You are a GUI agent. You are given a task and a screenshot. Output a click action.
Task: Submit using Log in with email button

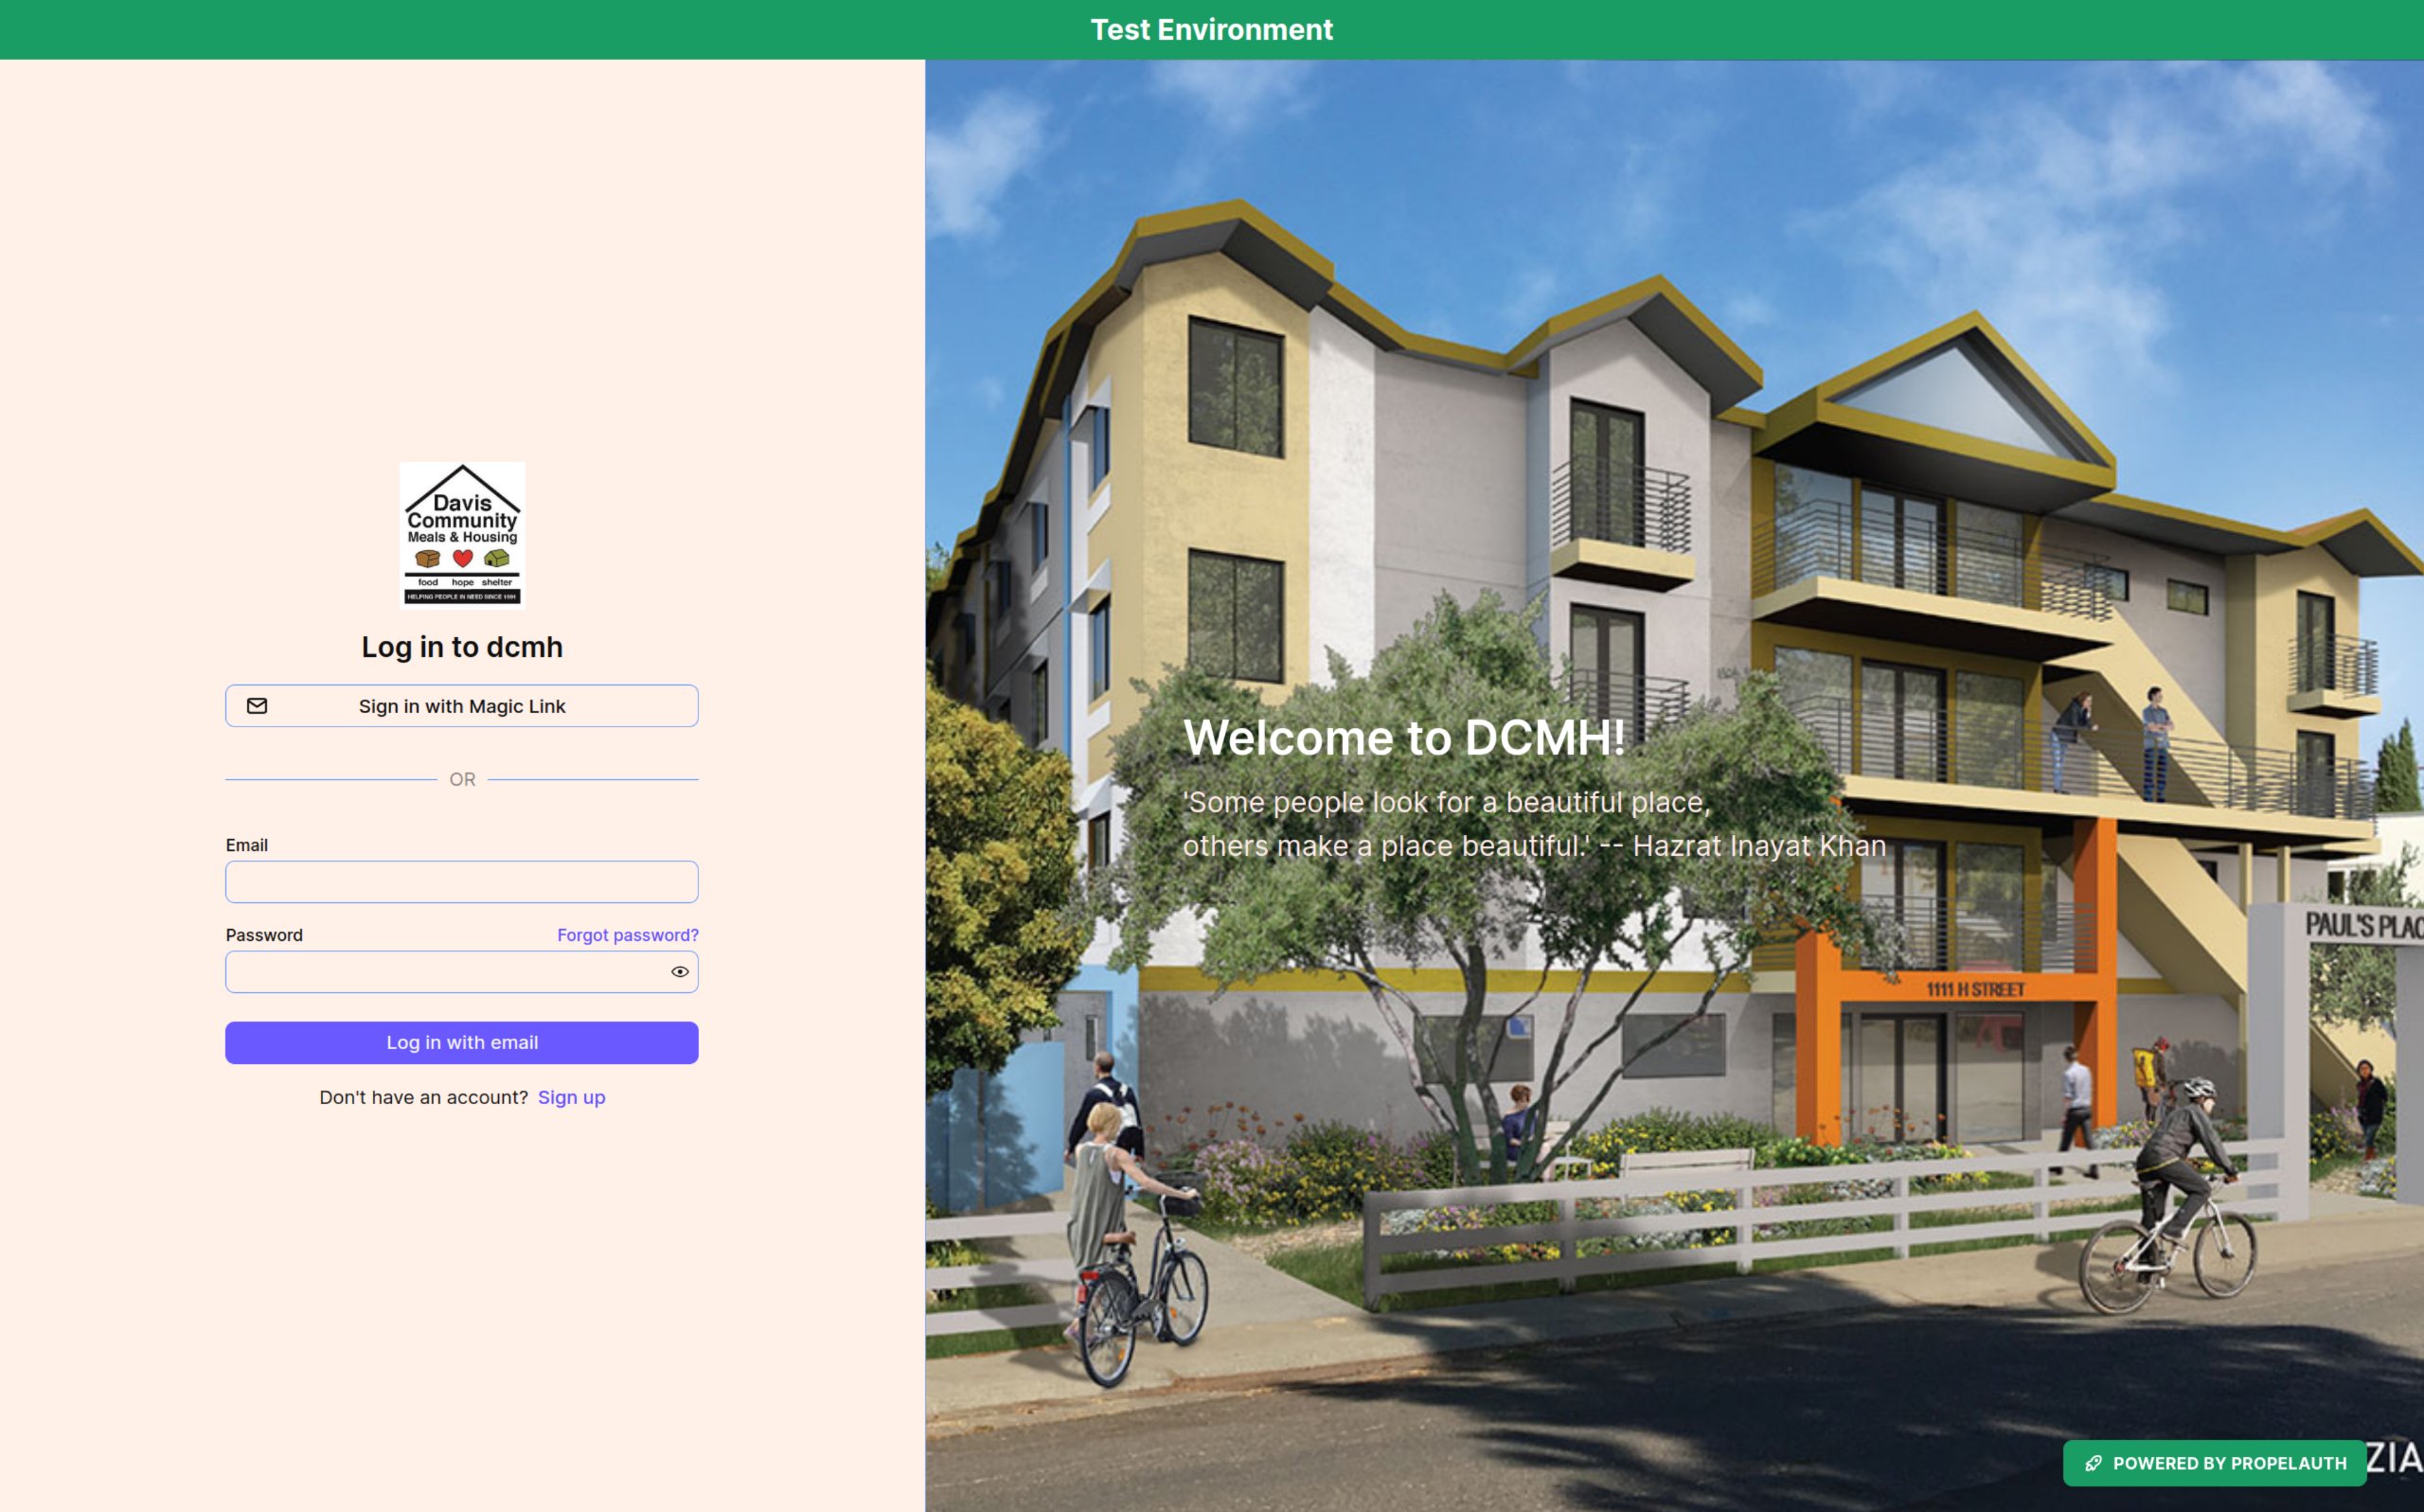(x=461, y=1042)
